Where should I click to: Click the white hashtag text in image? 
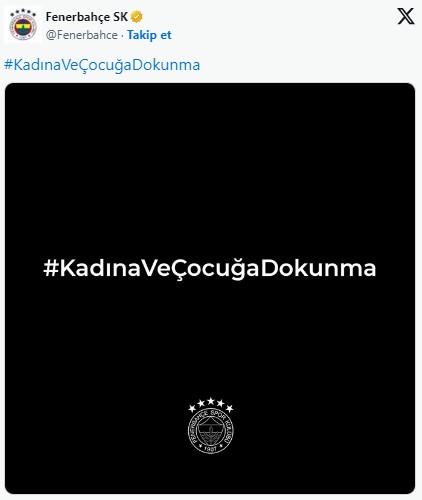(210, 268)
